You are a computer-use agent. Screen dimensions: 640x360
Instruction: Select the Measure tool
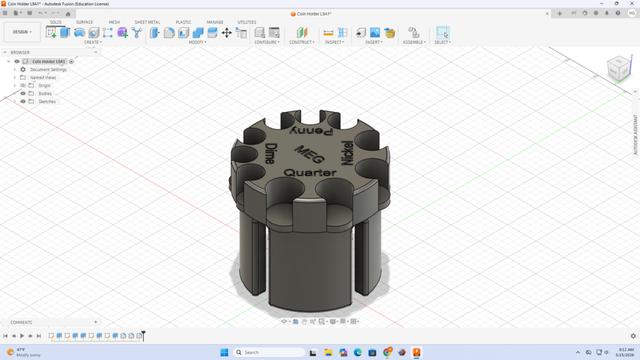(x=328, y=32)
